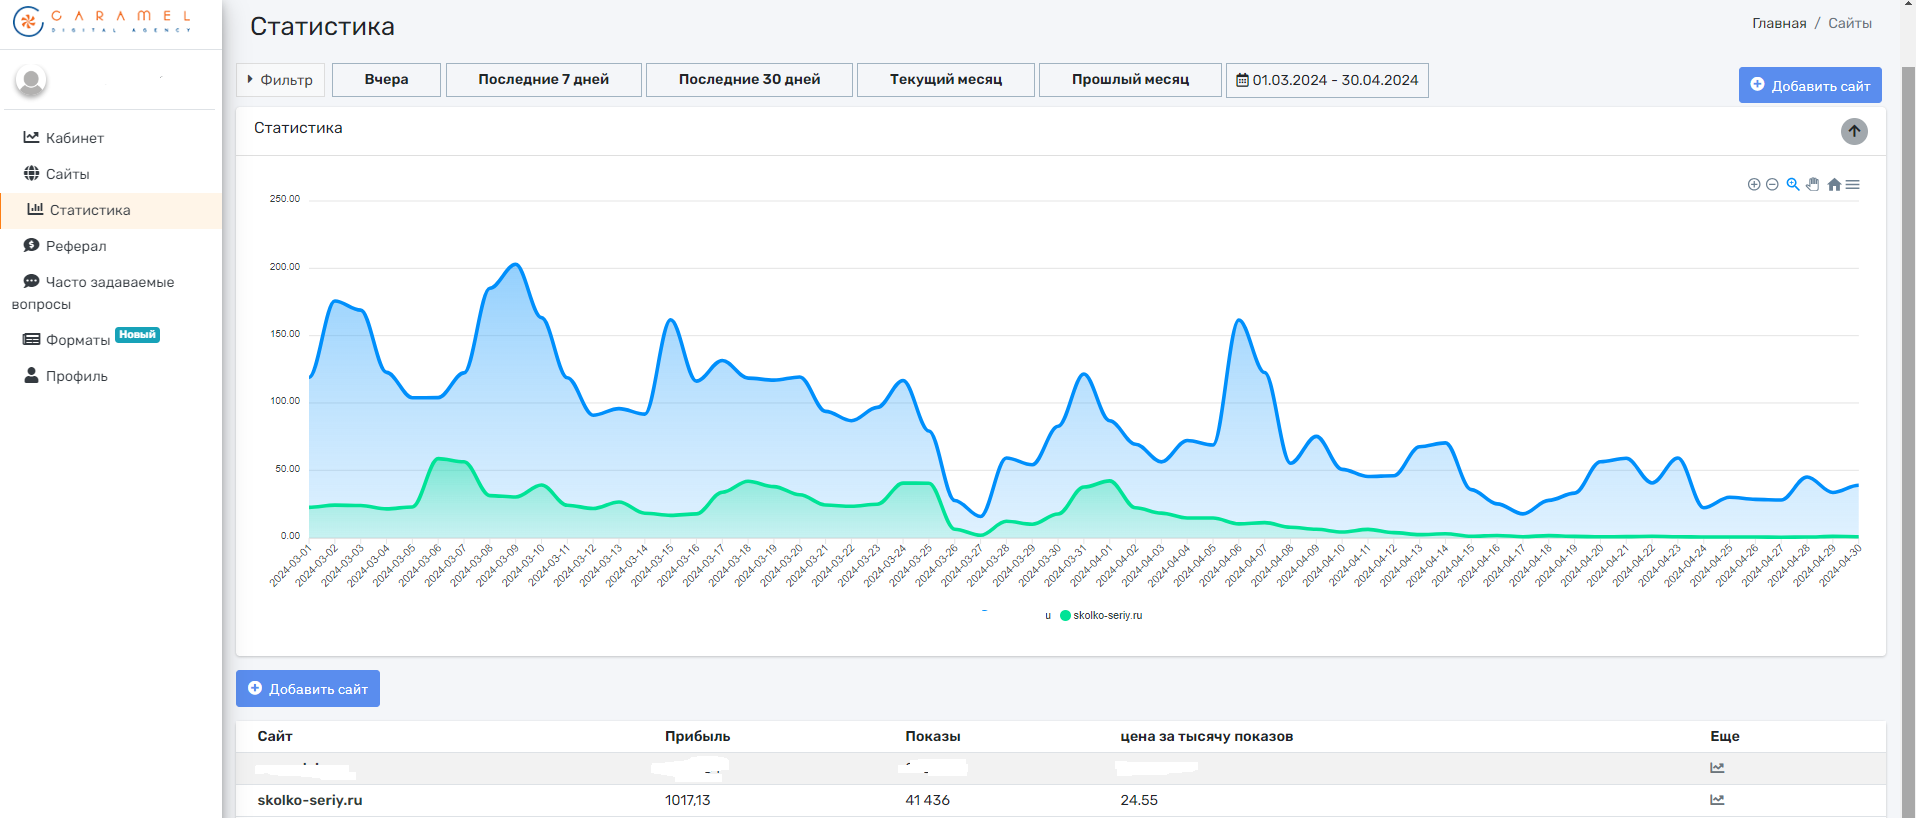This screenshot has width=1916, height=818.
Task: Collapse the Статистика panel with arrow button
Action: click(x=1854, y=131)
